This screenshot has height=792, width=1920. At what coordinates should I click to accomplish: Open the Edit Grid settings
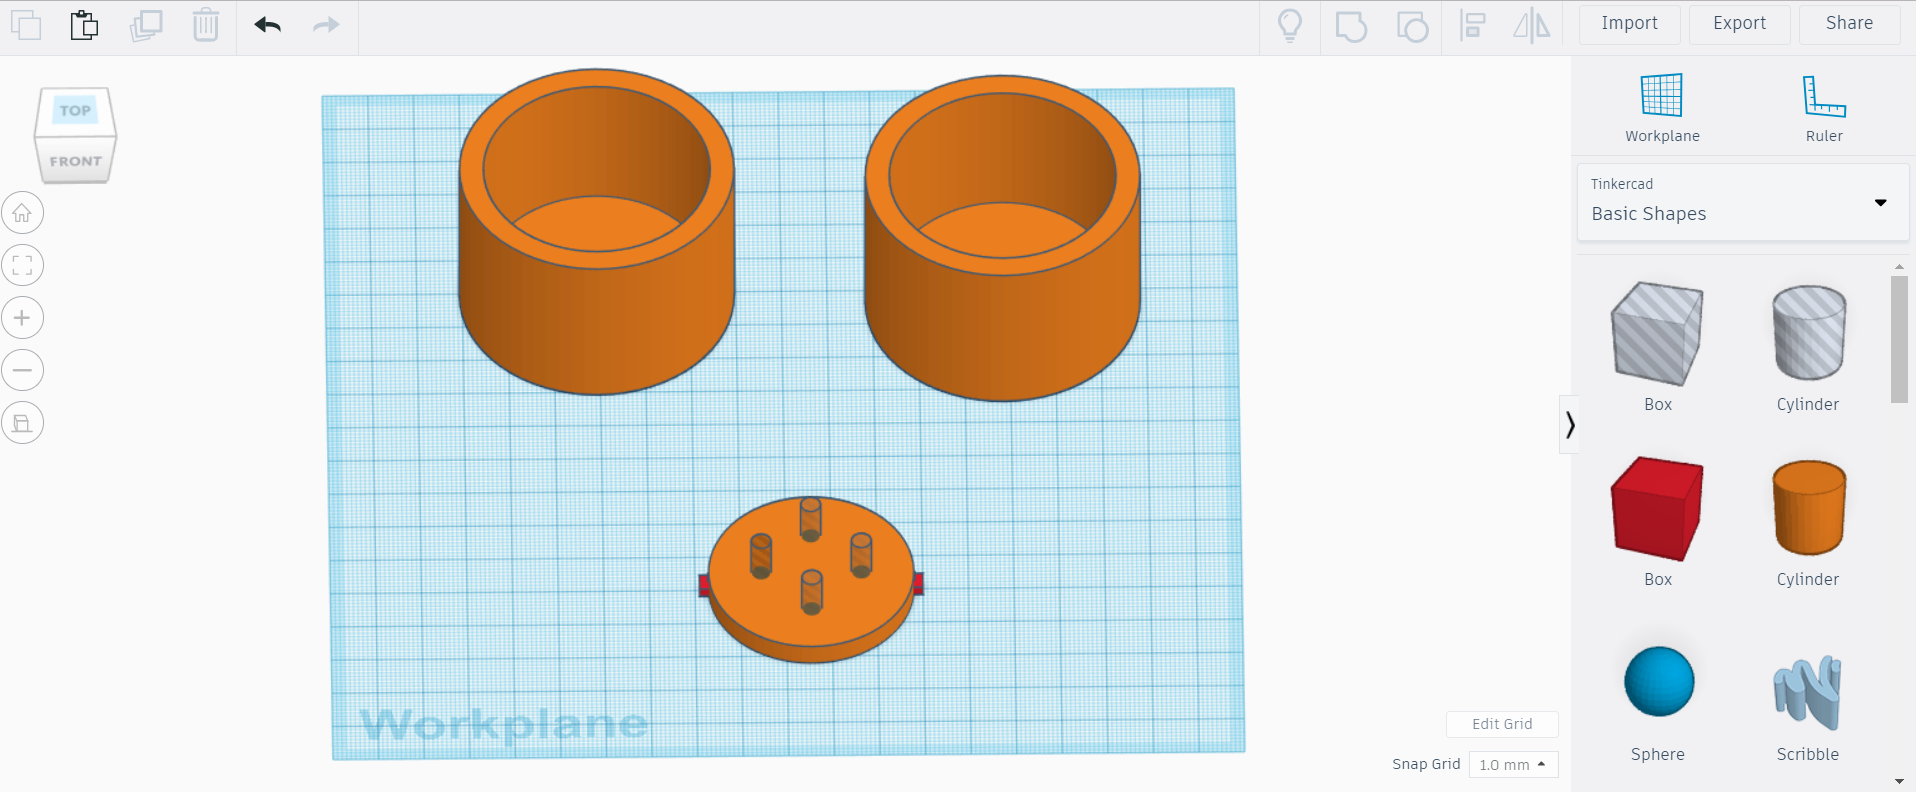coord(1502,724)
